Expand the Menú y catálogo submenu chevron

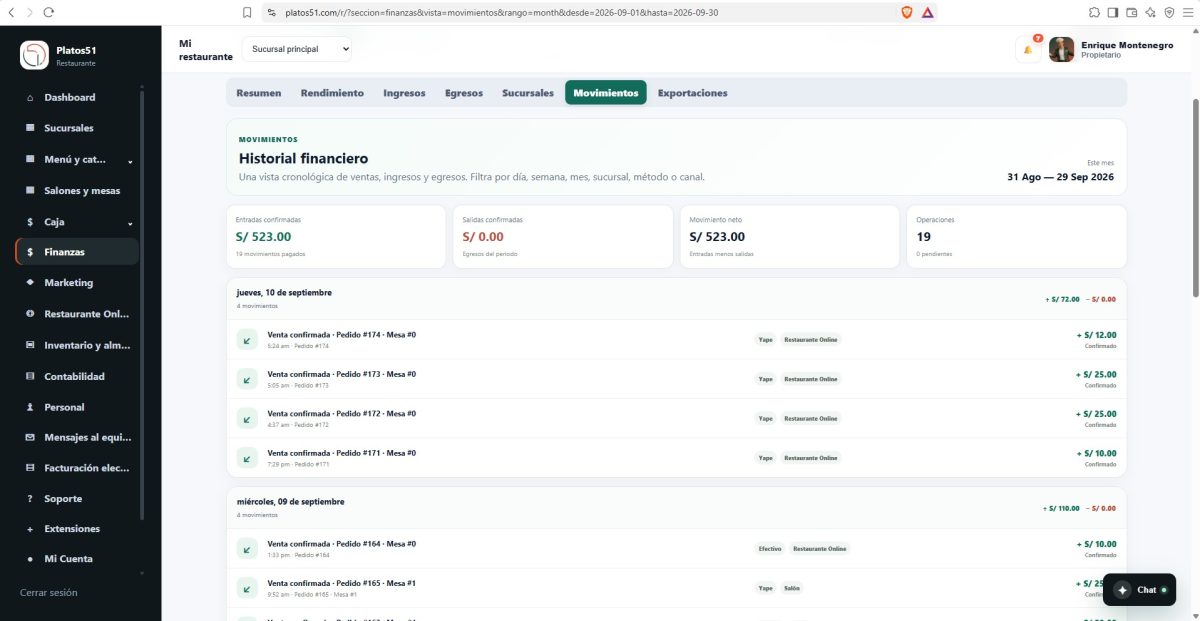(130, 161)
